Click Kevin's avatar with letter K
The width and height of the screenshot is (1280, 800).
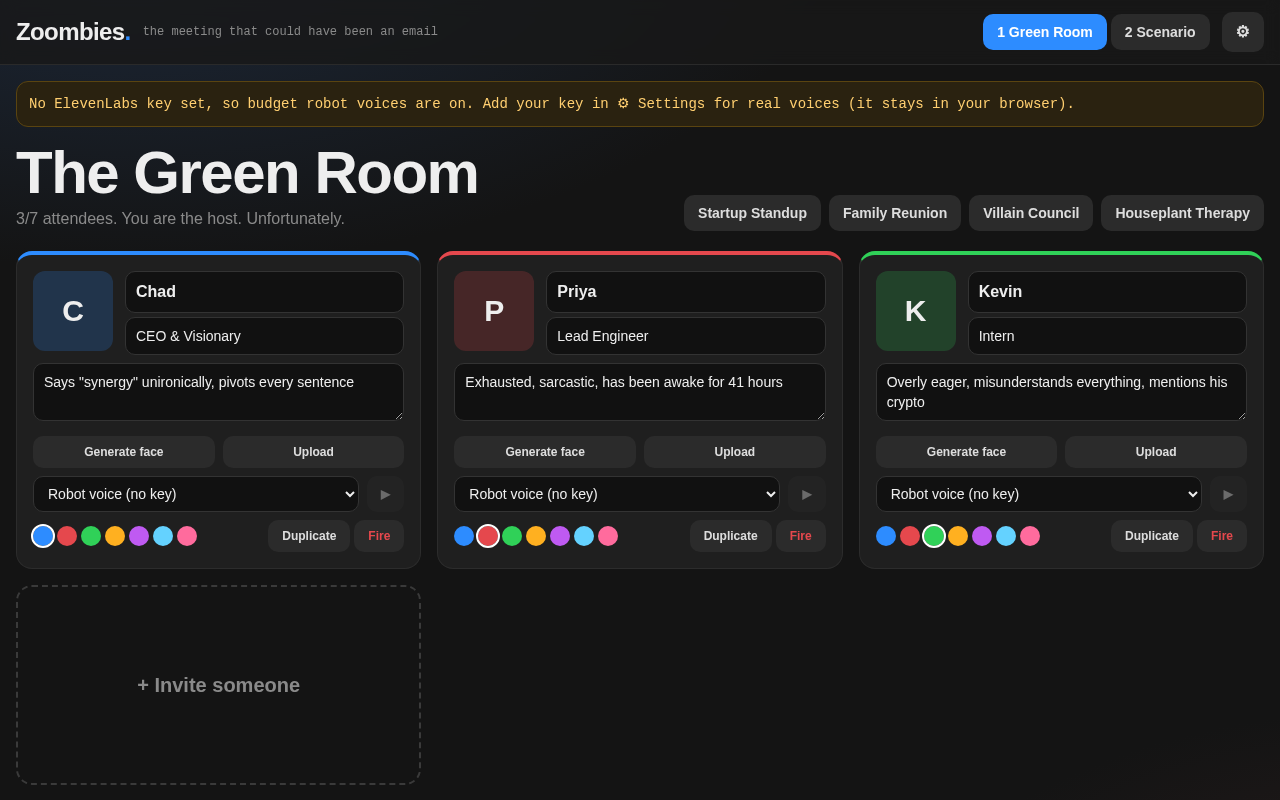(x=916, y=311)
